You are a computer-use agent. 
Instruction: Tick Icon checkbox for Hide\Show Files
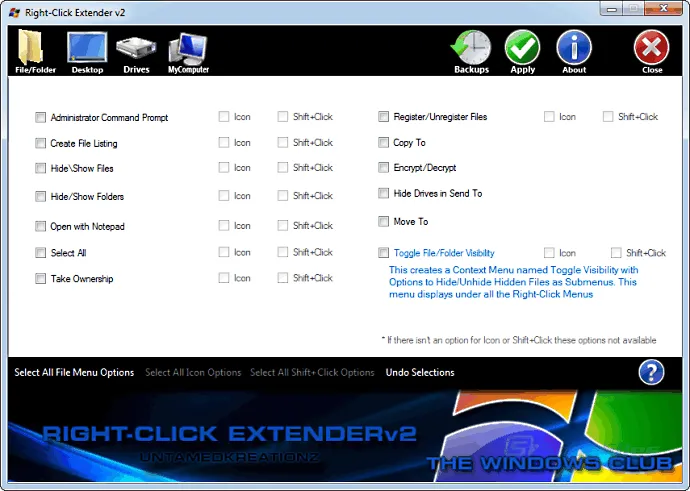pyautogui.click(x=224, y=168)
